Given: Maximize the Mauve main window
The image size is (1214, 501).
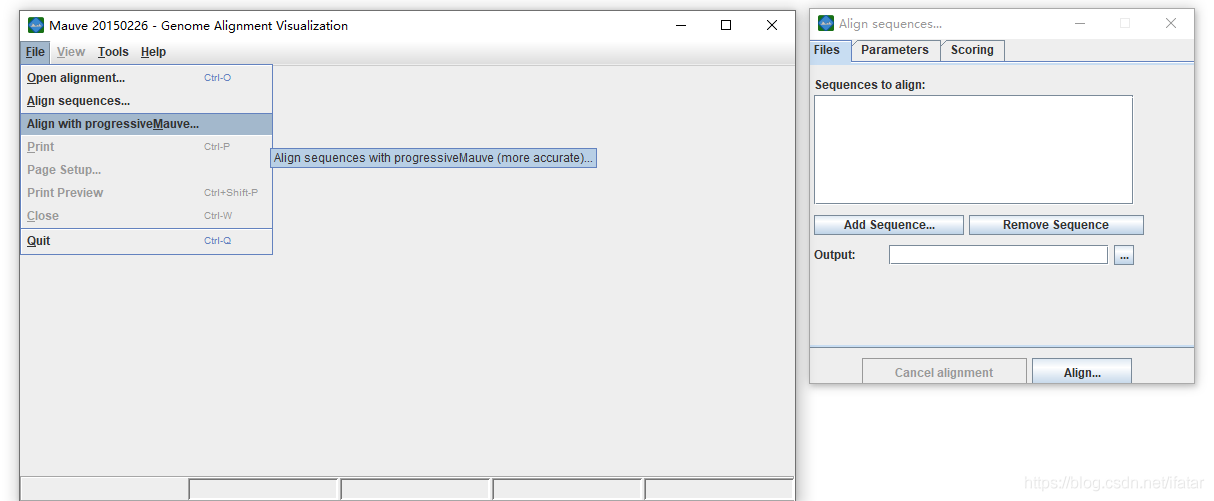Looking at the screenshot, I should pos(726,25).
